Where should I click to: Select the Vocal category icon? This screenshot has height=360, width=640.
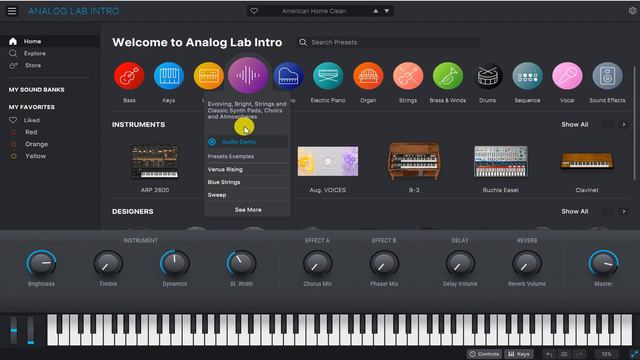567,76
